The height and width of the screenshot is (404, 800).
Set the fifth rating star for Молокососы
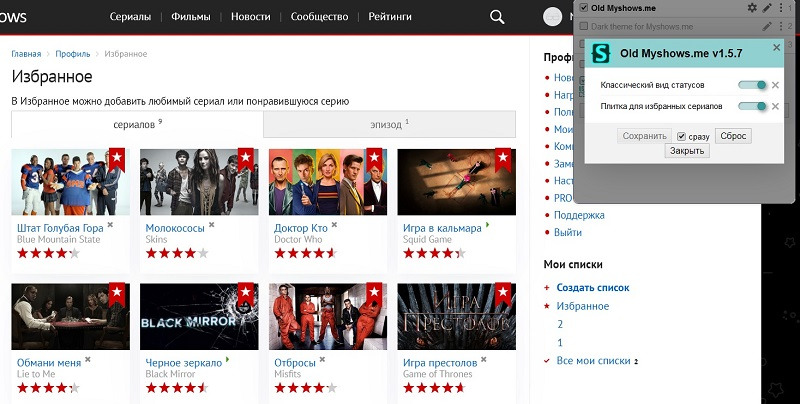(x=203, y=253)
